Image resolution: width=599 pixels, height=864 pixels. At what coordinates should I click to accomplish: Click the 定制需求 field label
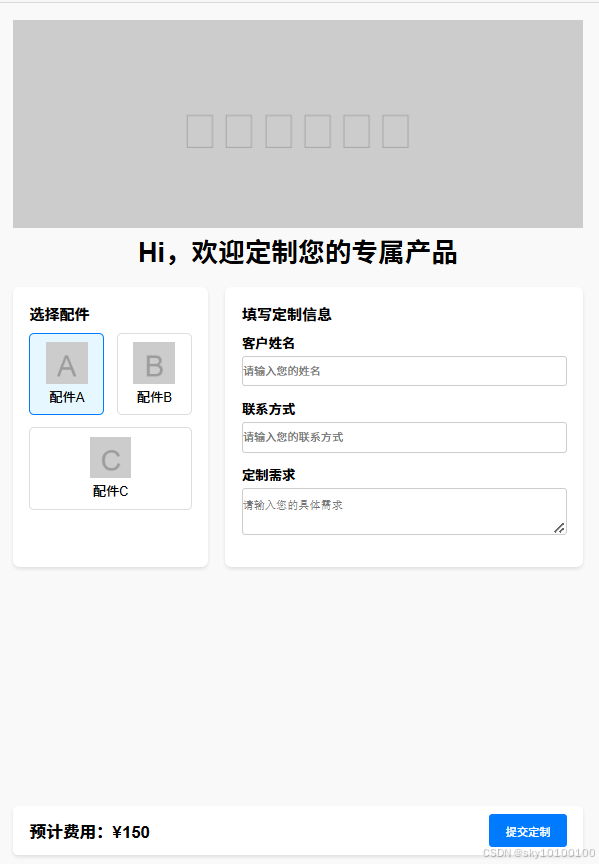[x=268, y=475]
